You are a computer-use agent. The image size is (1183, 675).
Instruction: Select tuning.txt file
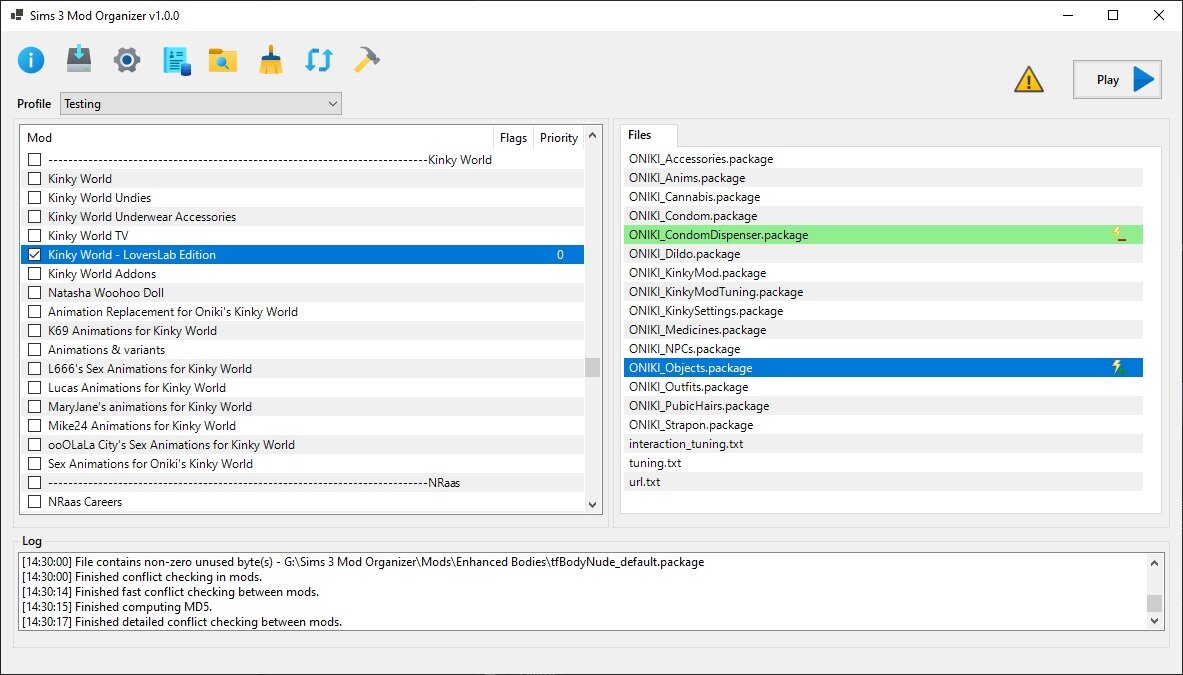tap(883, 463)
